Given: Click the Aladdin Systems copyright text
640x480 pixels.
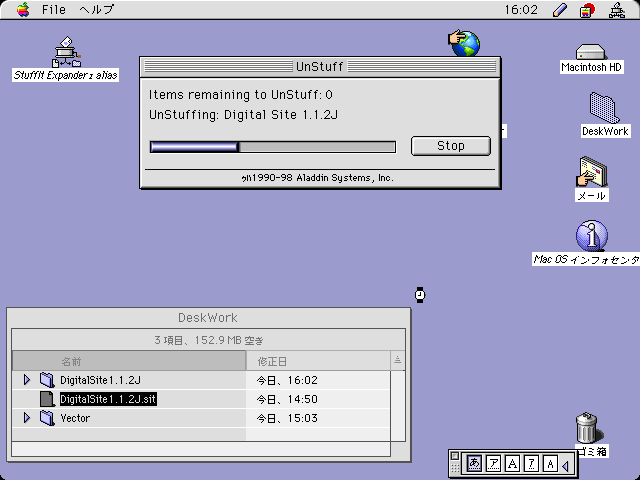Looking at the screenshot, I should 318,178.
